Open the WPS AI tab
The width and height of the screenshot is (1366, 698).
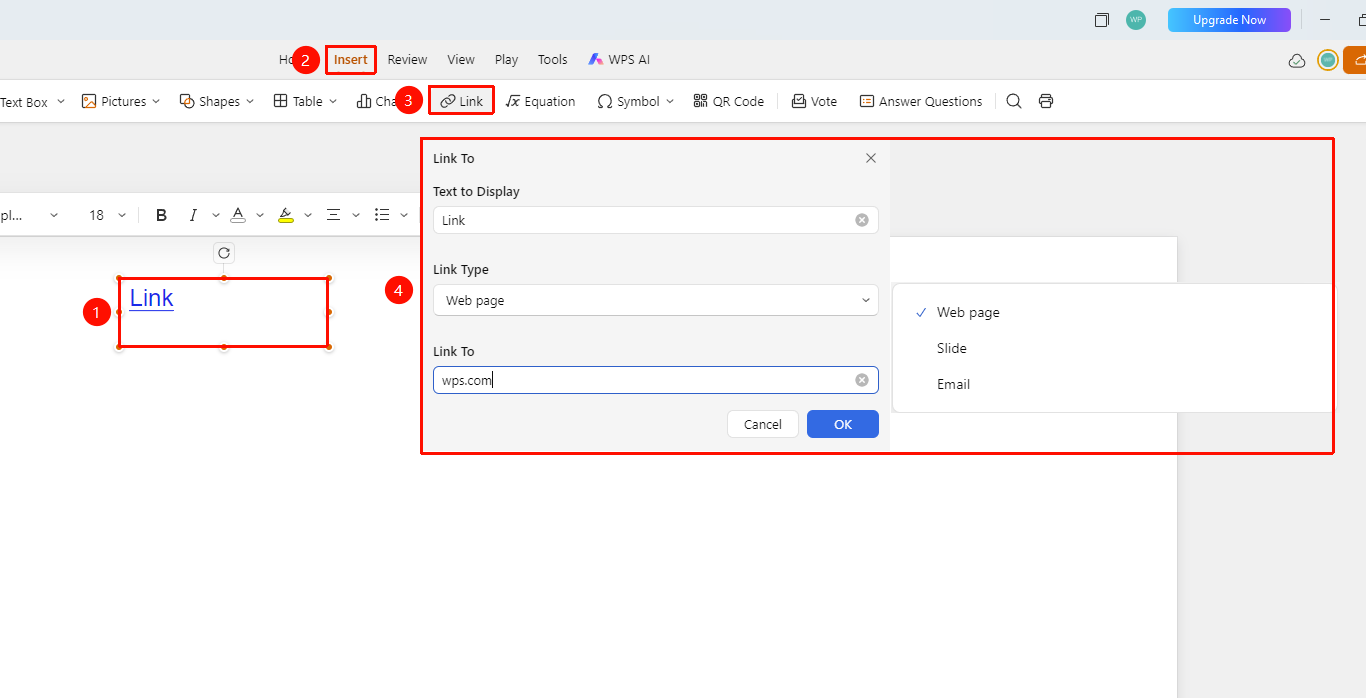point(619,60)
